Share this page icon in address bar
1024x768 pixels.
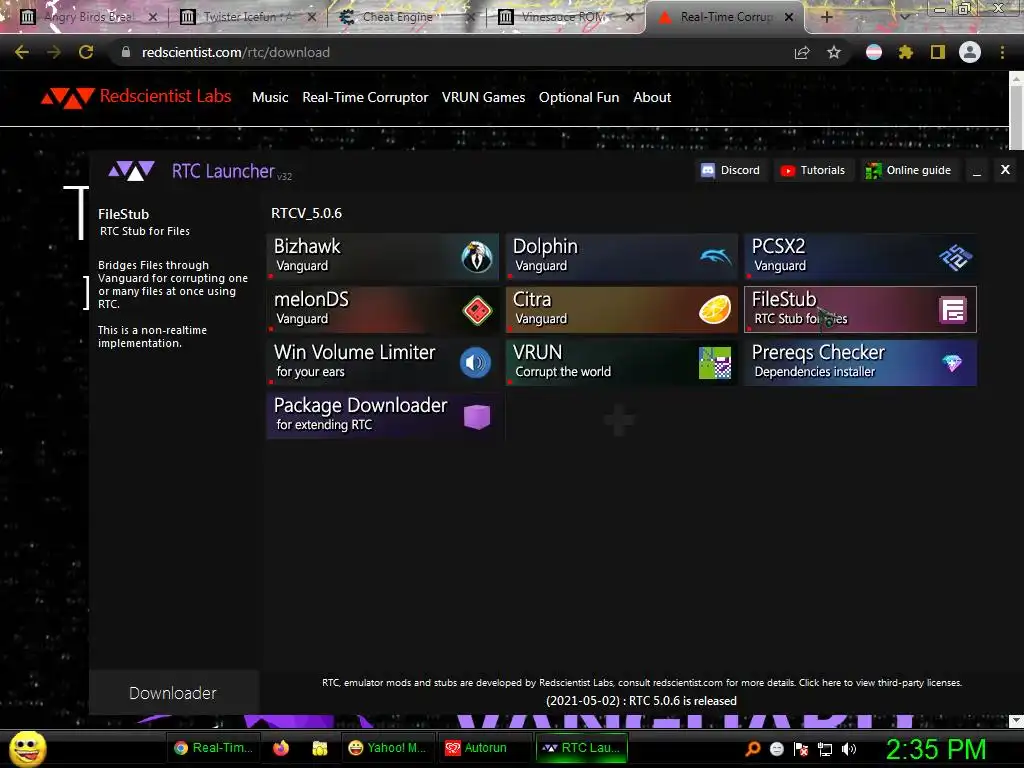(x=802, y=52)
